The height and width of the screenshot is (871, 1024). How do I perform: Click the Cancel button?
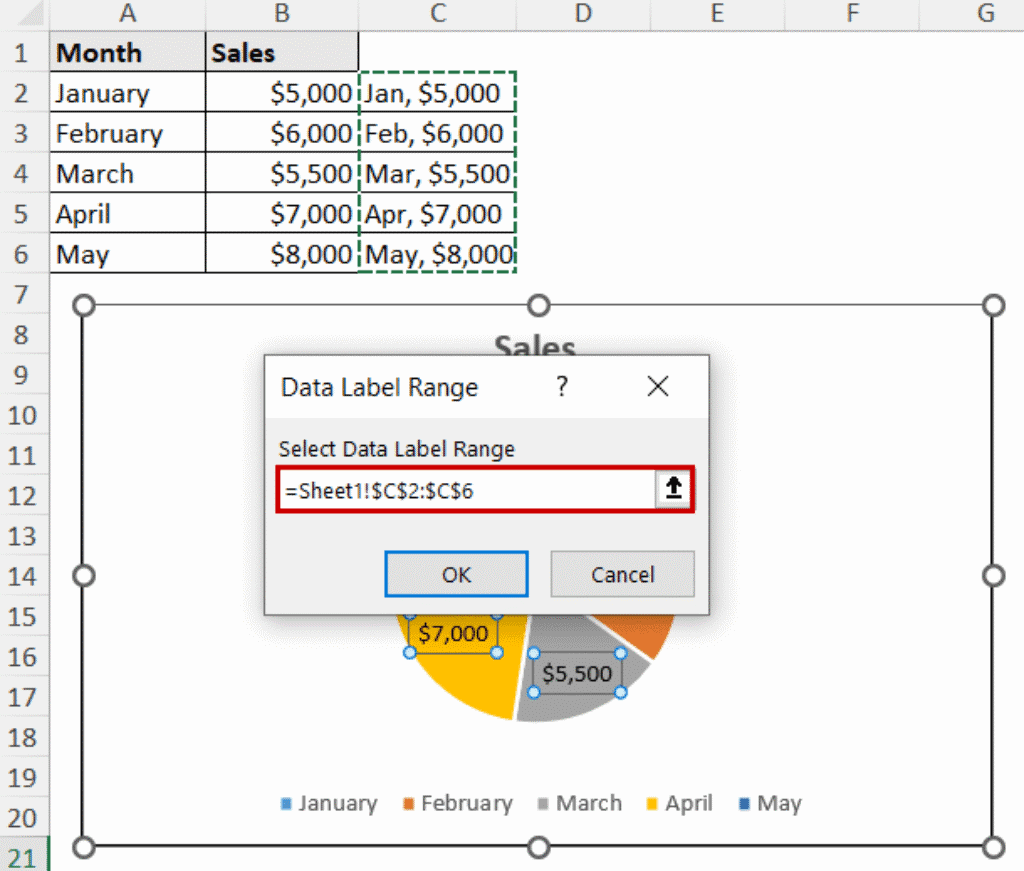622,574
